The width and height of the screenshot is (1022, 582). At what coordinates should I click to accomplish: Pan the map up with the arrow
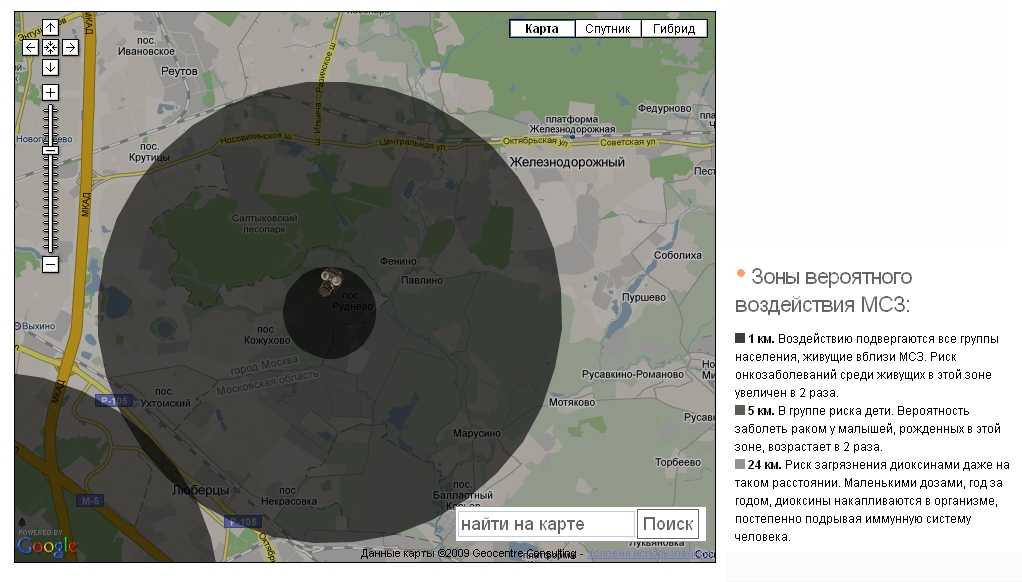[x=50, y=27]
